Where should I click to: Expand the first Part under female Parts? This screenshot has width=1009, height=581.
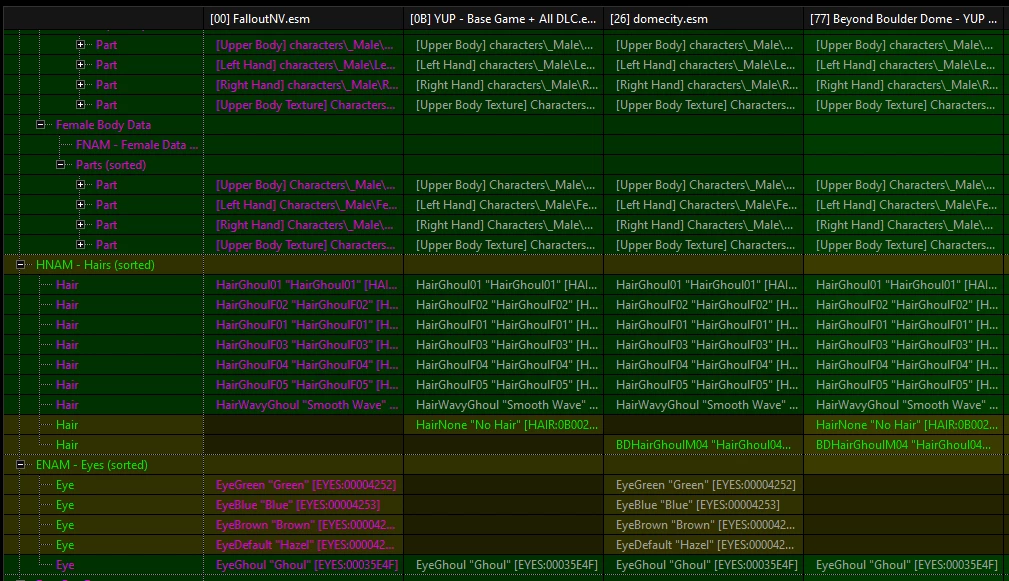(x=80, y=185)
